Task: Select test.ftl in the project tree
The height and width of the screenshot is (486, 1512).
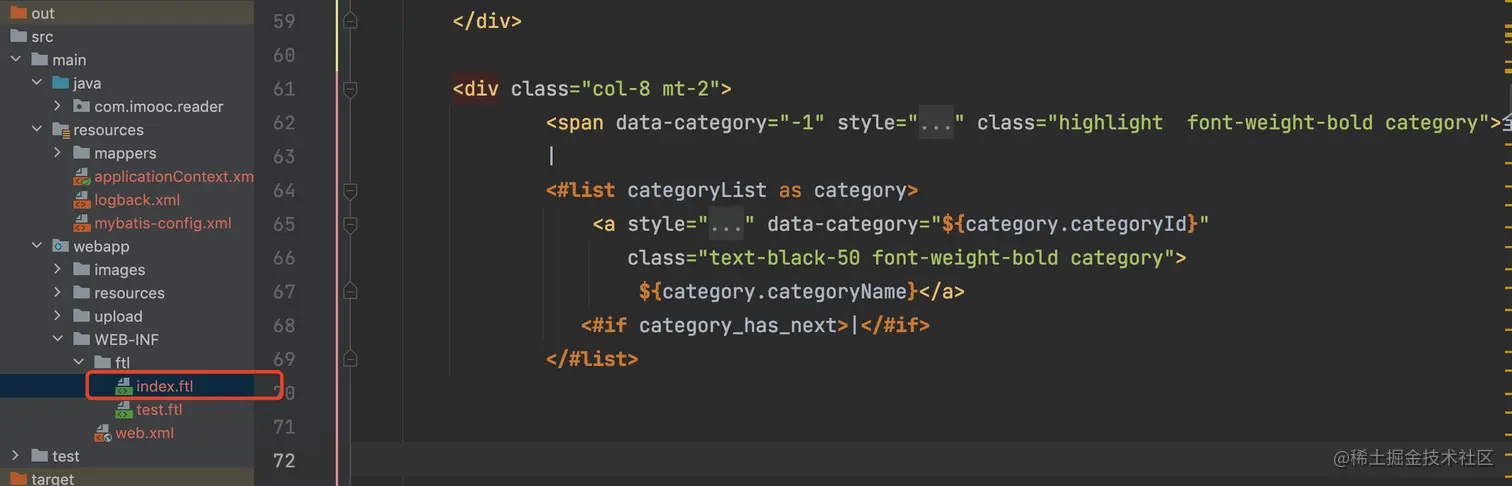Action: pyautogui.click(x=159, y=410)
